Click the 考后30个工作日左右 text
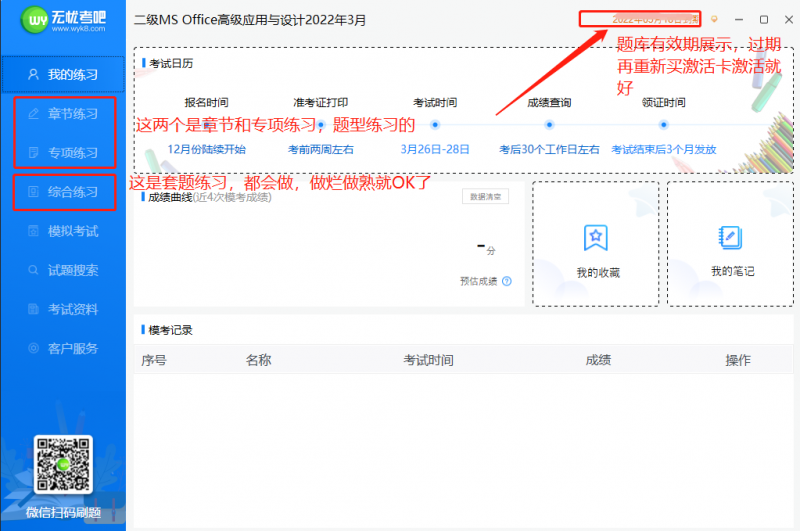The width and height of the screenshot is (800, 531). click(x=549, y=149)
